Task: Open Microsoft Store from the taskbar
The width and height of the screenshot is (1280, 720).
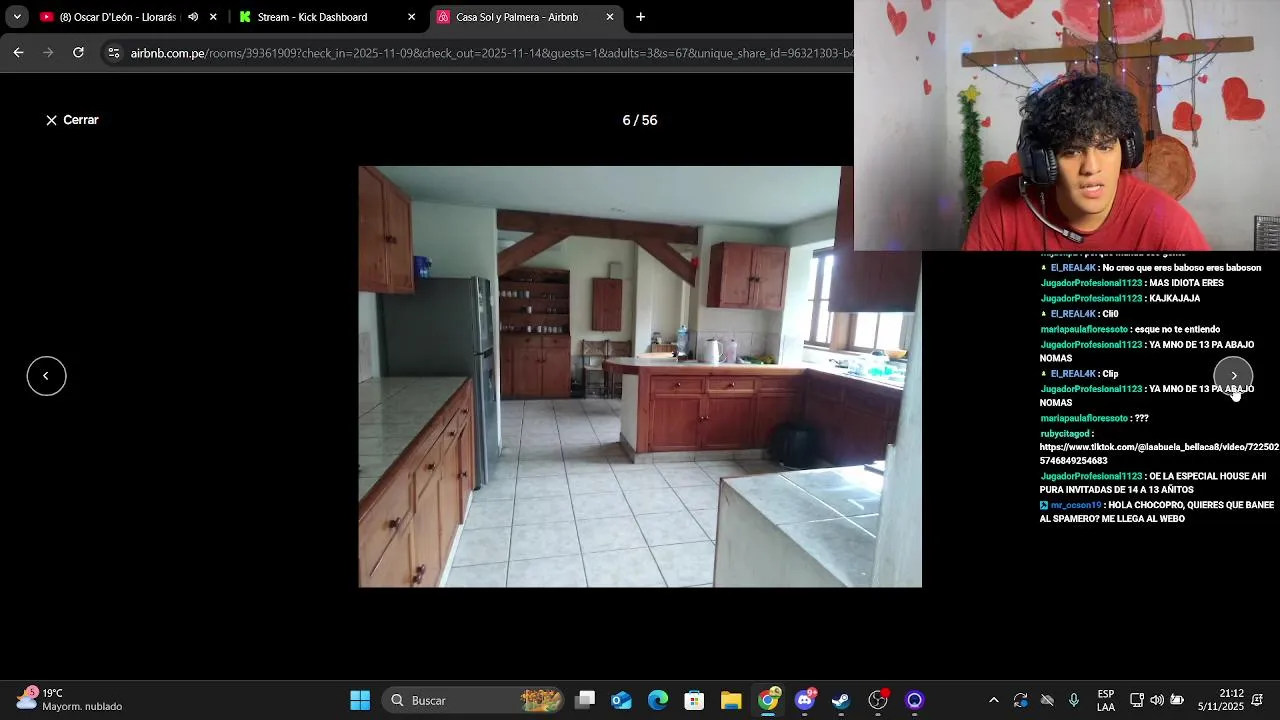Action: (x=694, y=700)
